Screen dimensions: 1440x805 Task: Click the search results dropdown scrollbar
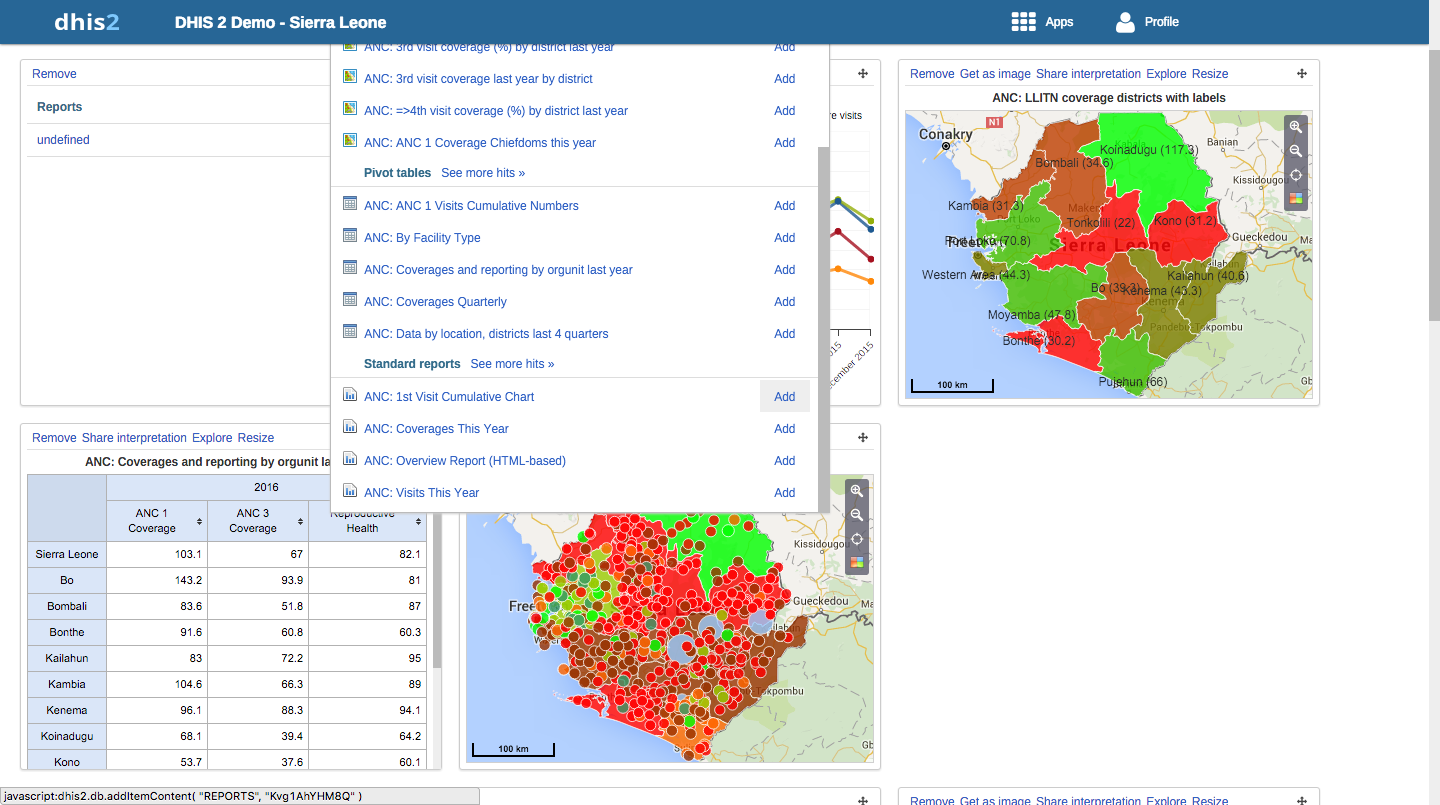[823, 330]
